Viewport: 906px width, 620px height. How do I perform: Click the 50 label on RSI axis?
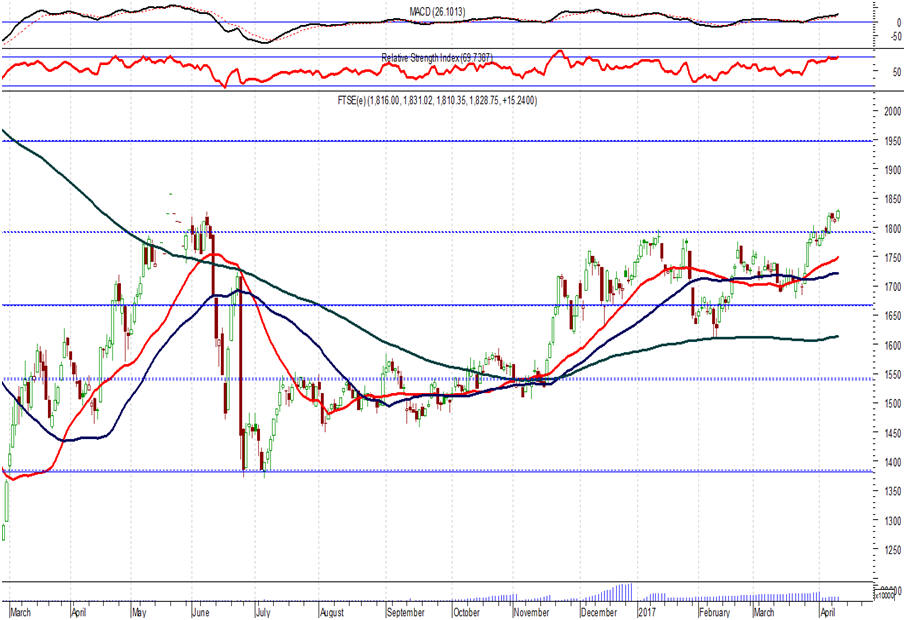coord(897,73)
